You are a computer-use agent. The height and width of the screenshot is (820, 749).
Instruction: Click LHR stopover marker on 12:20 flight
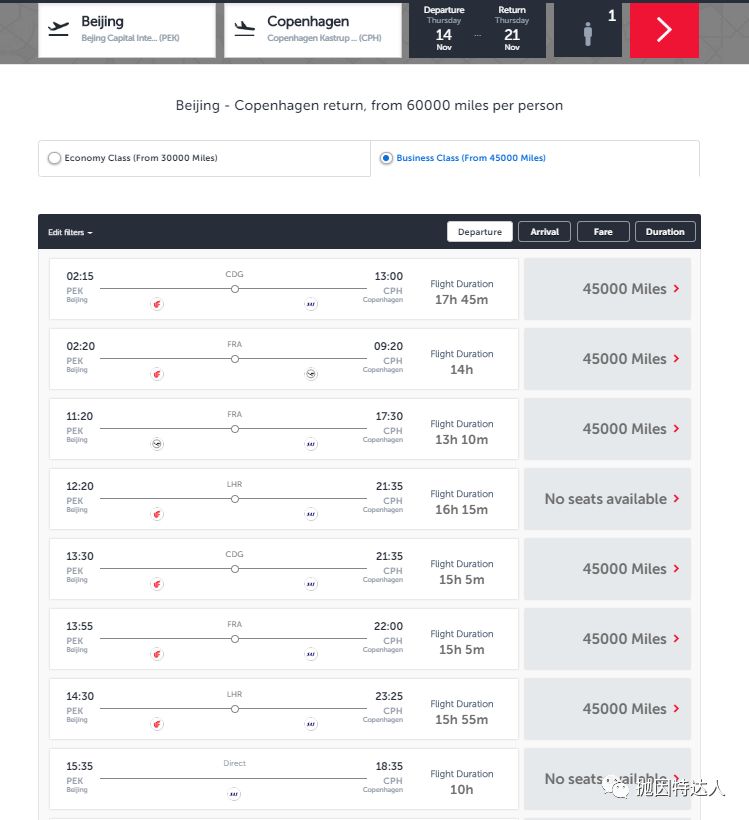(x=235, y=499)
